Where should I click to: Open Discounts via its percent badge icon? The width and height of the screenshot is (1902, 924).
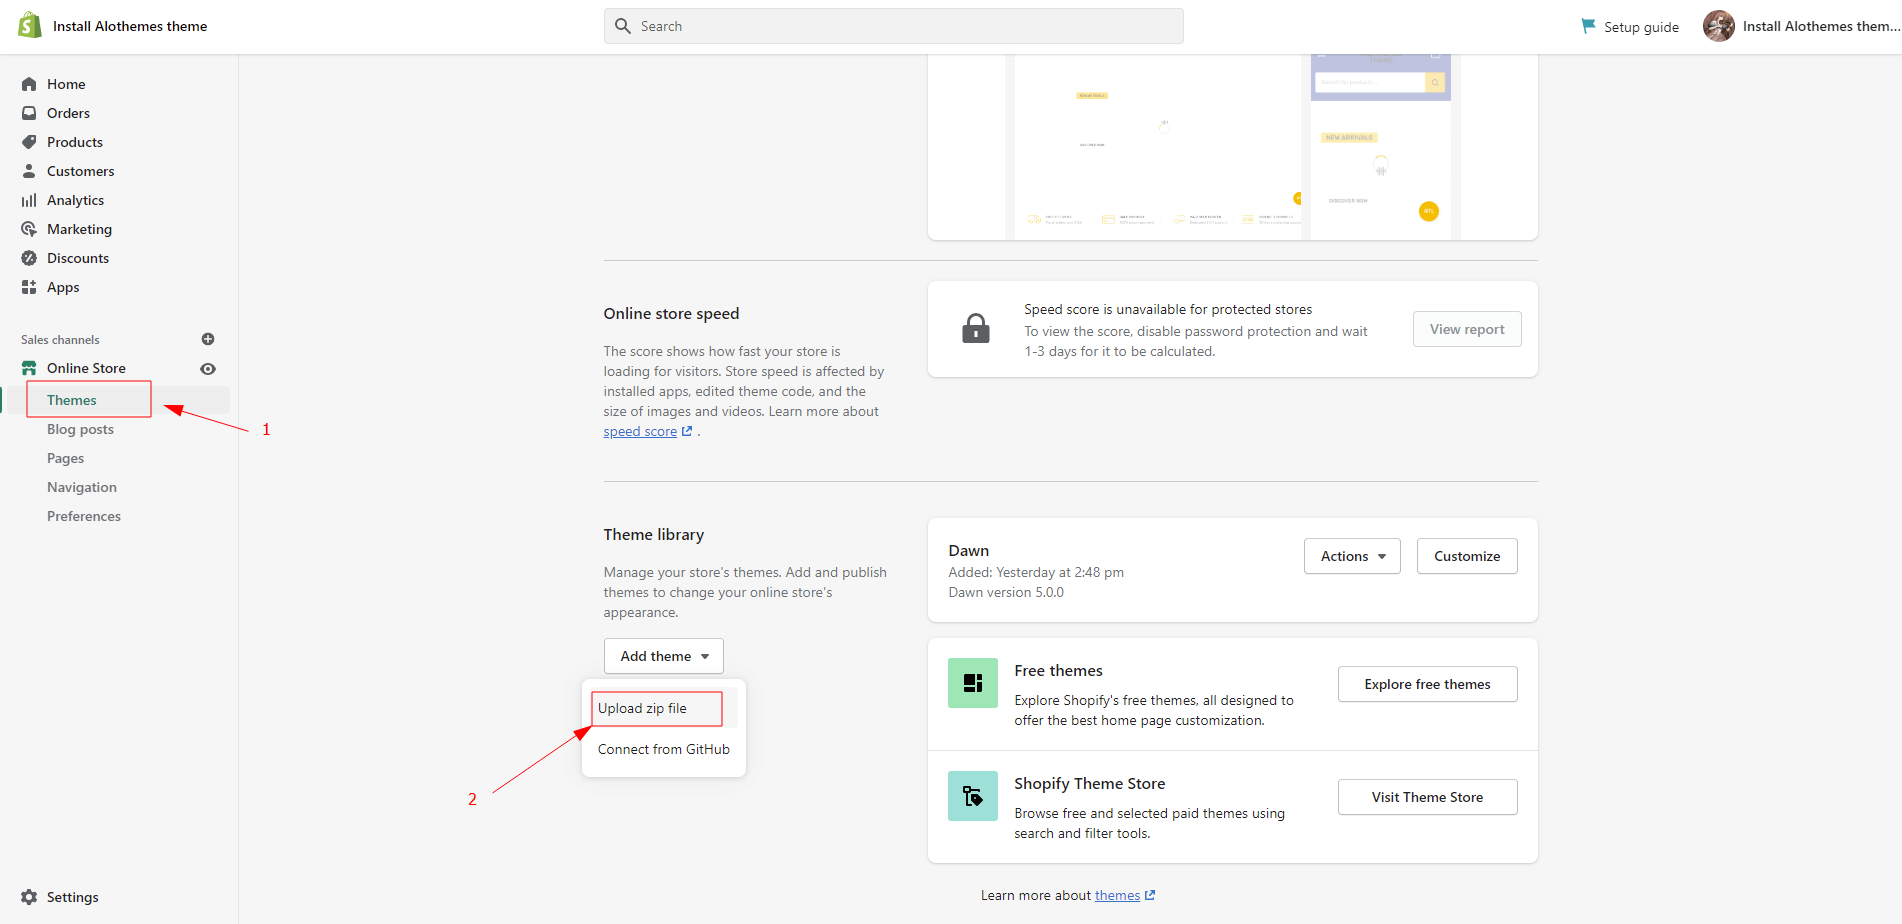[x=29, y=258]
